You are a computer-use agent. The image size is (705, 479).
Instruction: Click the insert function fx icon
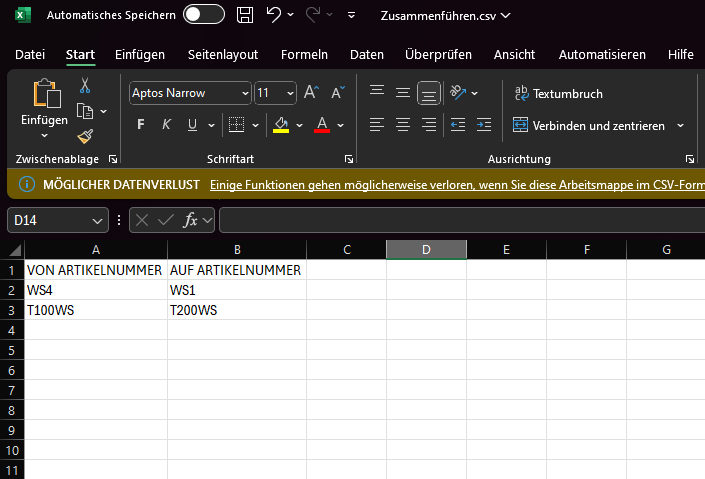(191, 220)
